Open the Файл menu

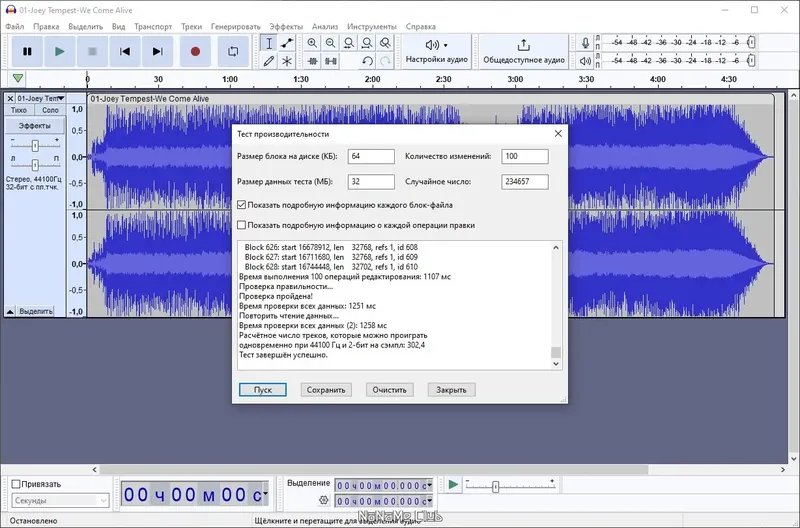[15, 27]
